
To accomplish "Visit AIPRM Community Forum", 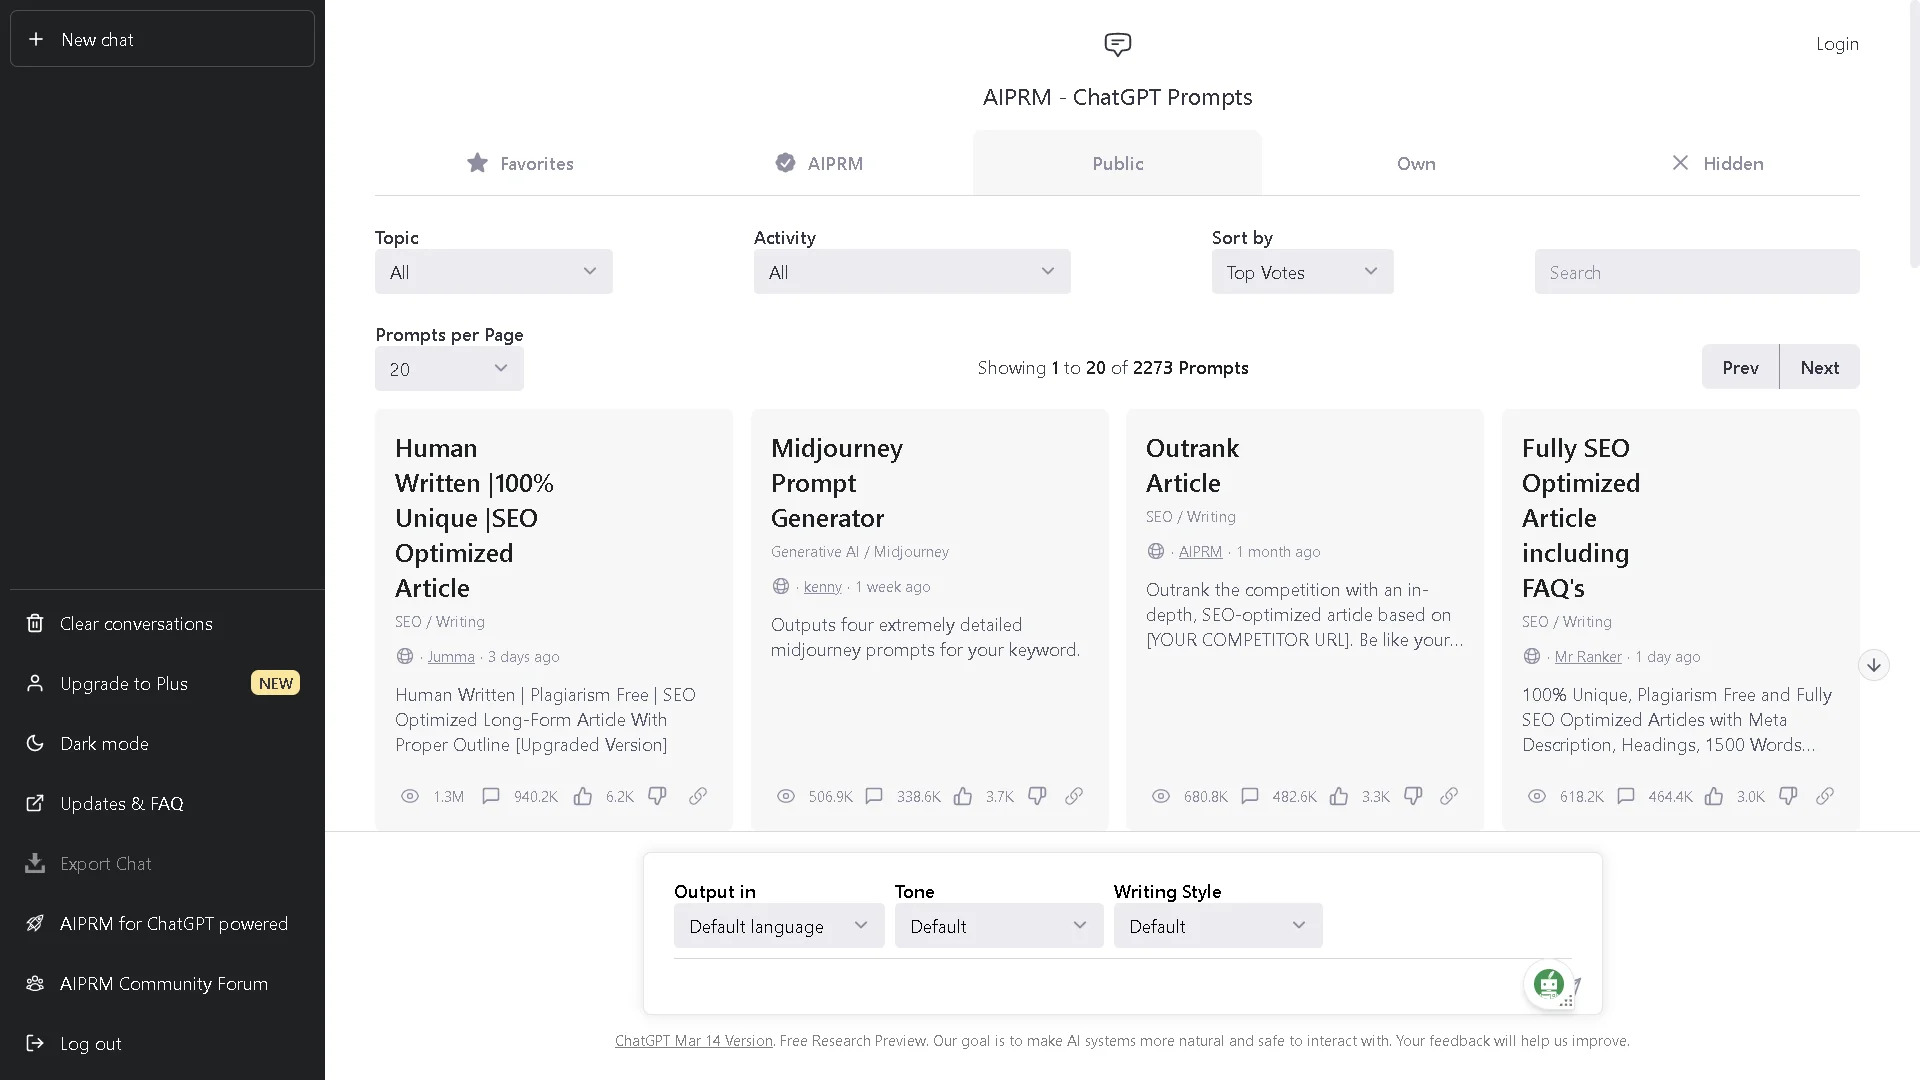I will tap(162, 984).
